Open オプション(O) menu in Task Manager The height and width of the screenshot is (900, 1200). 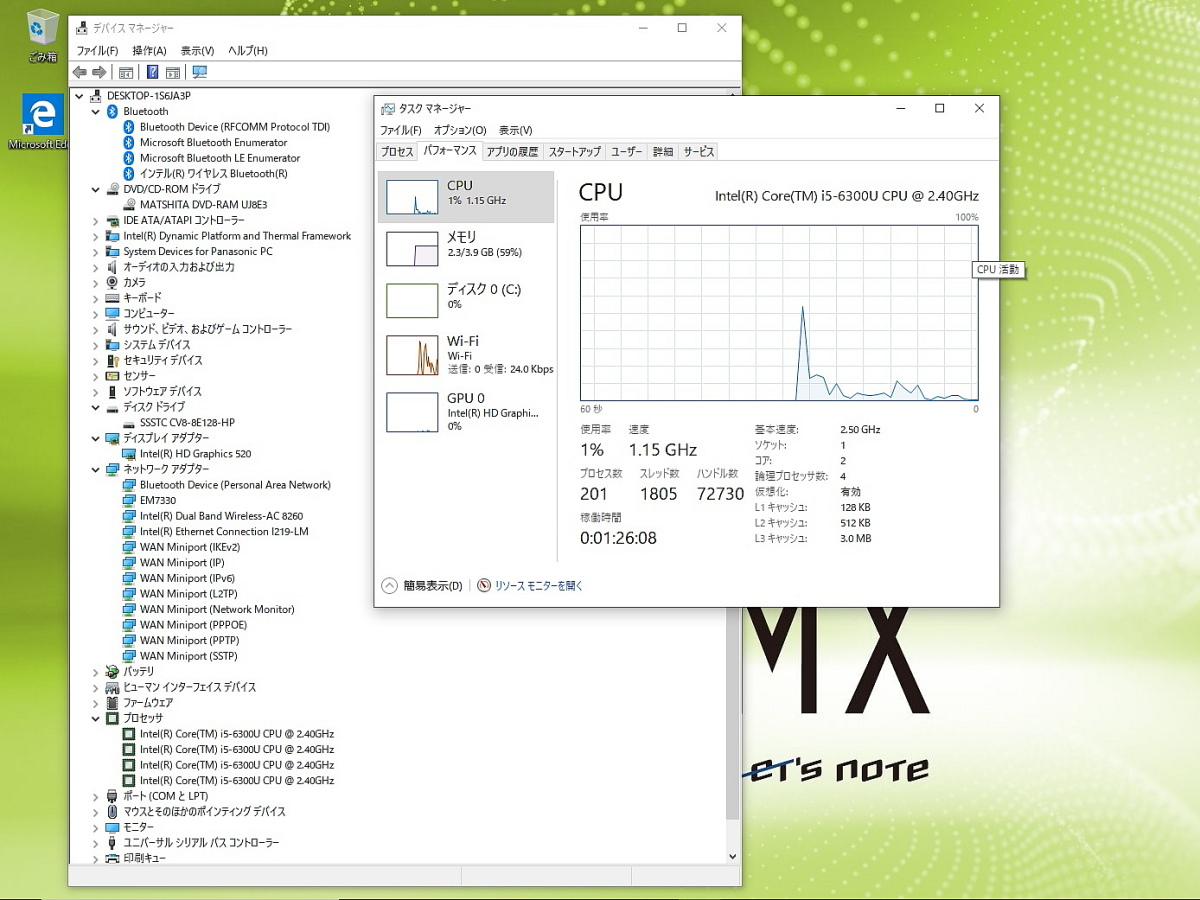click(460, 130)
